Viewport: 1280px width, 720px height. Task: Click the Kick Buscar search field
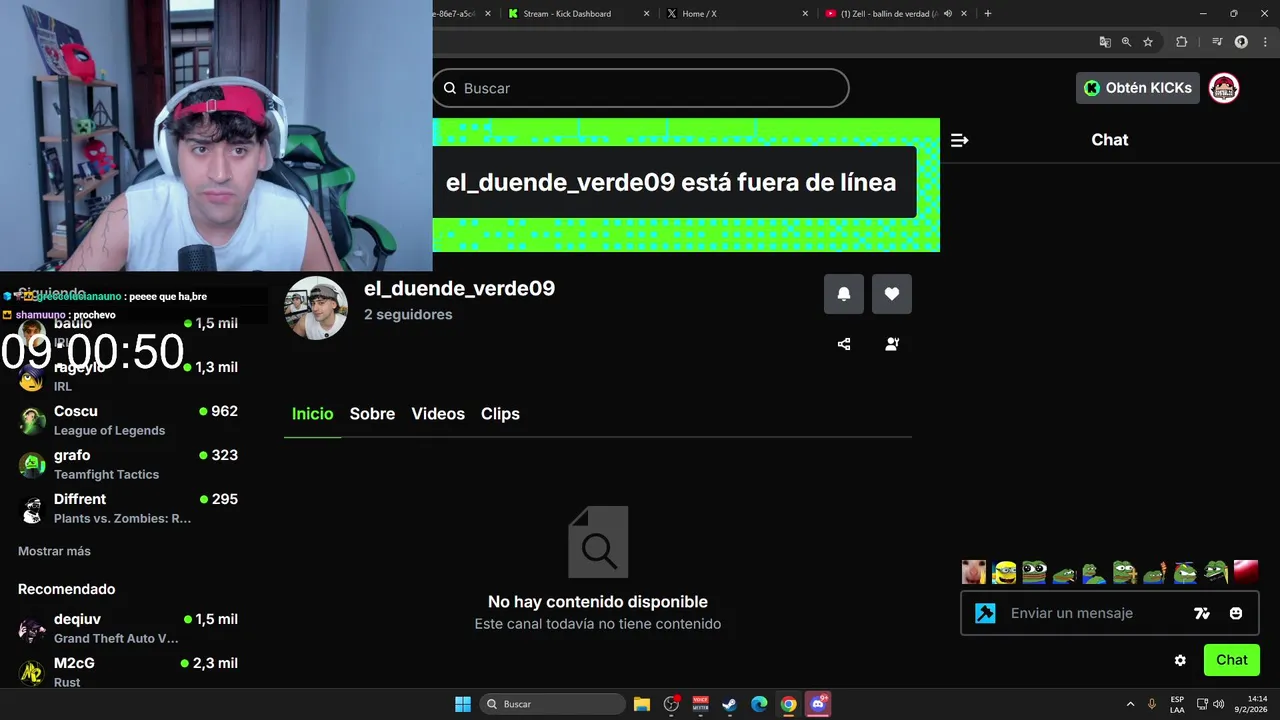pos(641,88)
